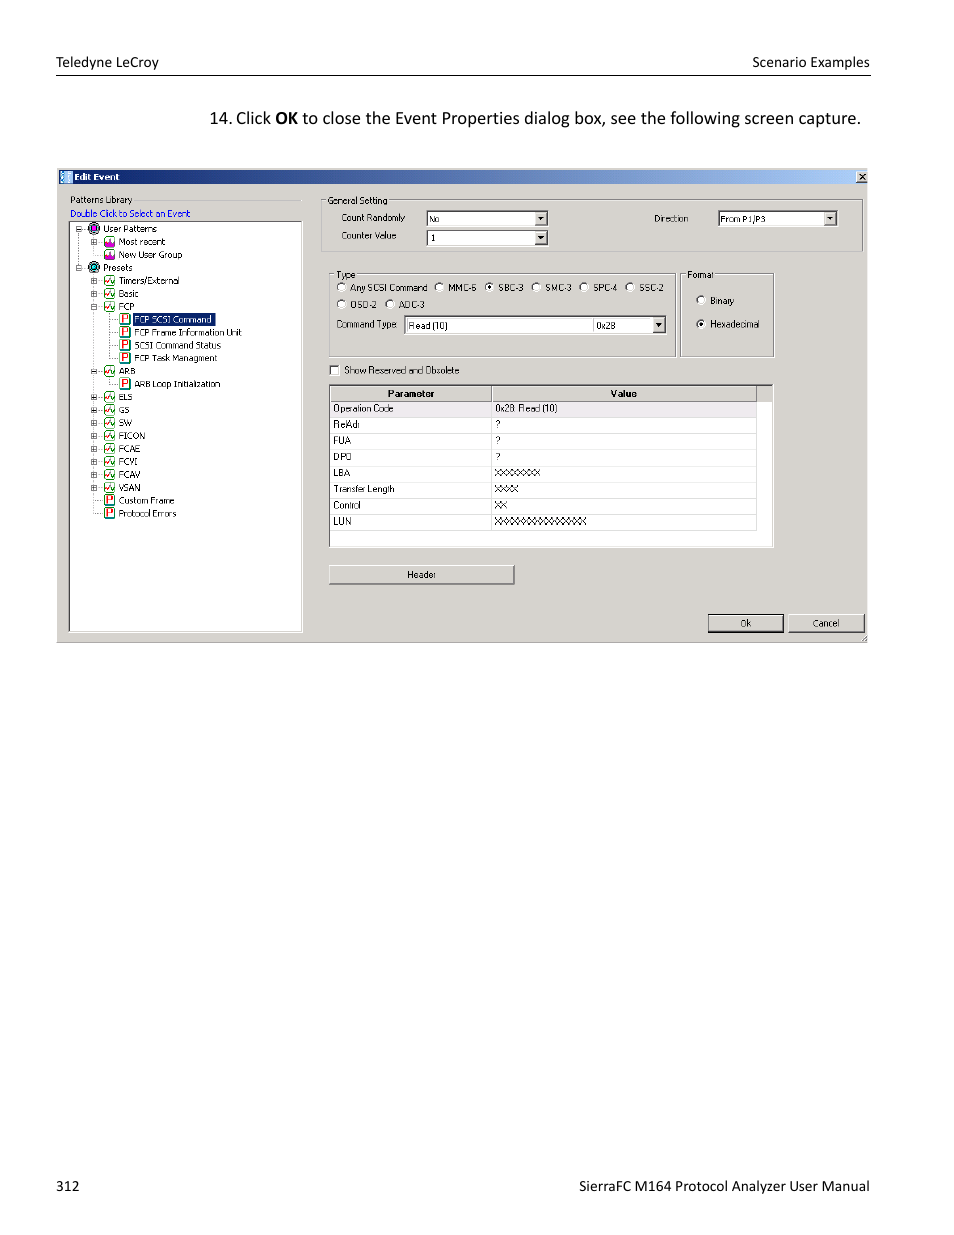Open the Command Type dropdown arrow
This screenshot has height=1235, width=954.
click(x=659, y=325)
